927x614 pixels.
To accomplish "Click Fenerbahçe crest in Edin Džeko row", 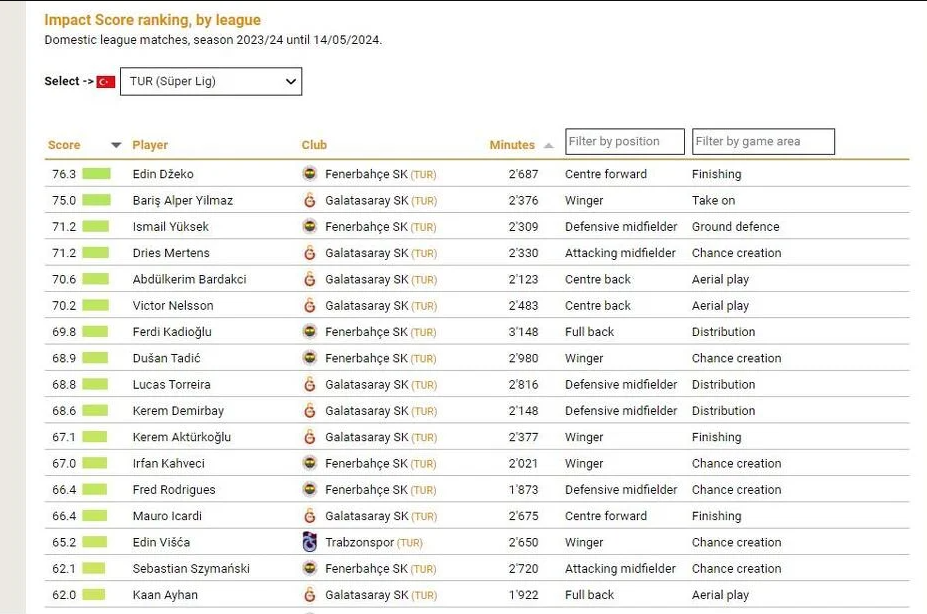I will (x=309, y=174).
